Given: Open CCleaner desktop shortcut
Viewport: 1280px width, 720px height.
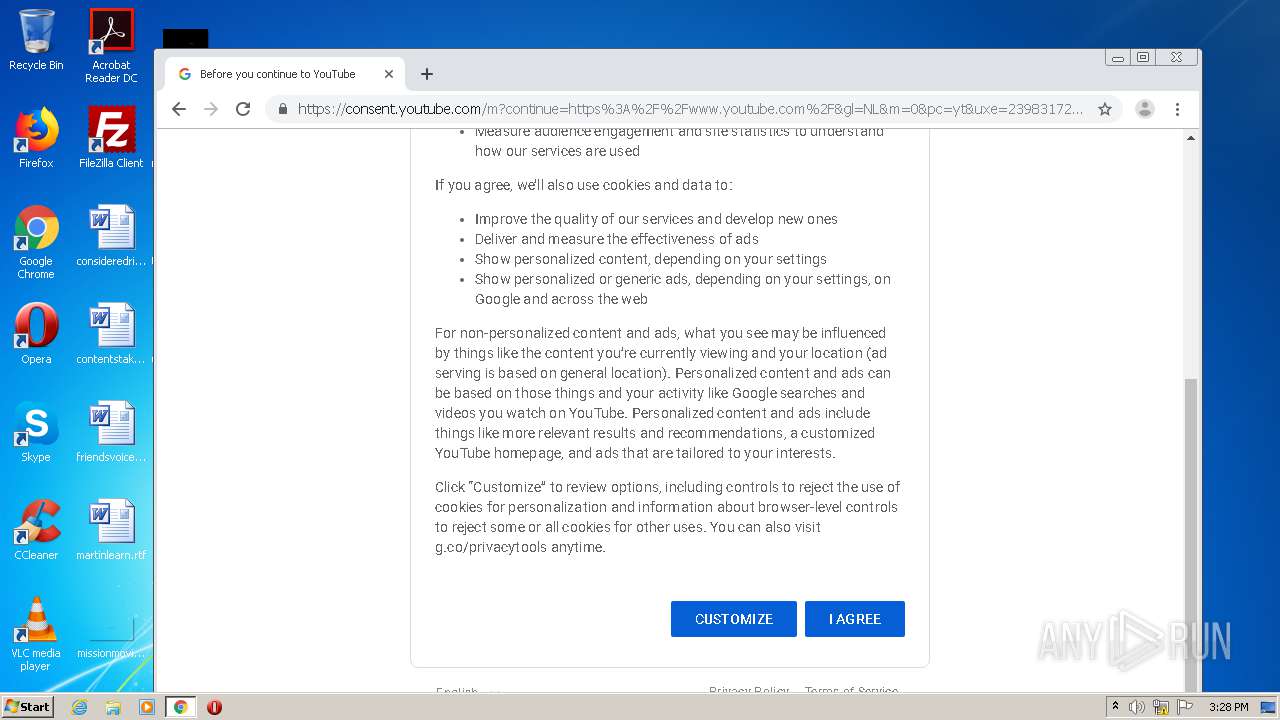Looking at the screenshot, I should (x=36, y=531).
